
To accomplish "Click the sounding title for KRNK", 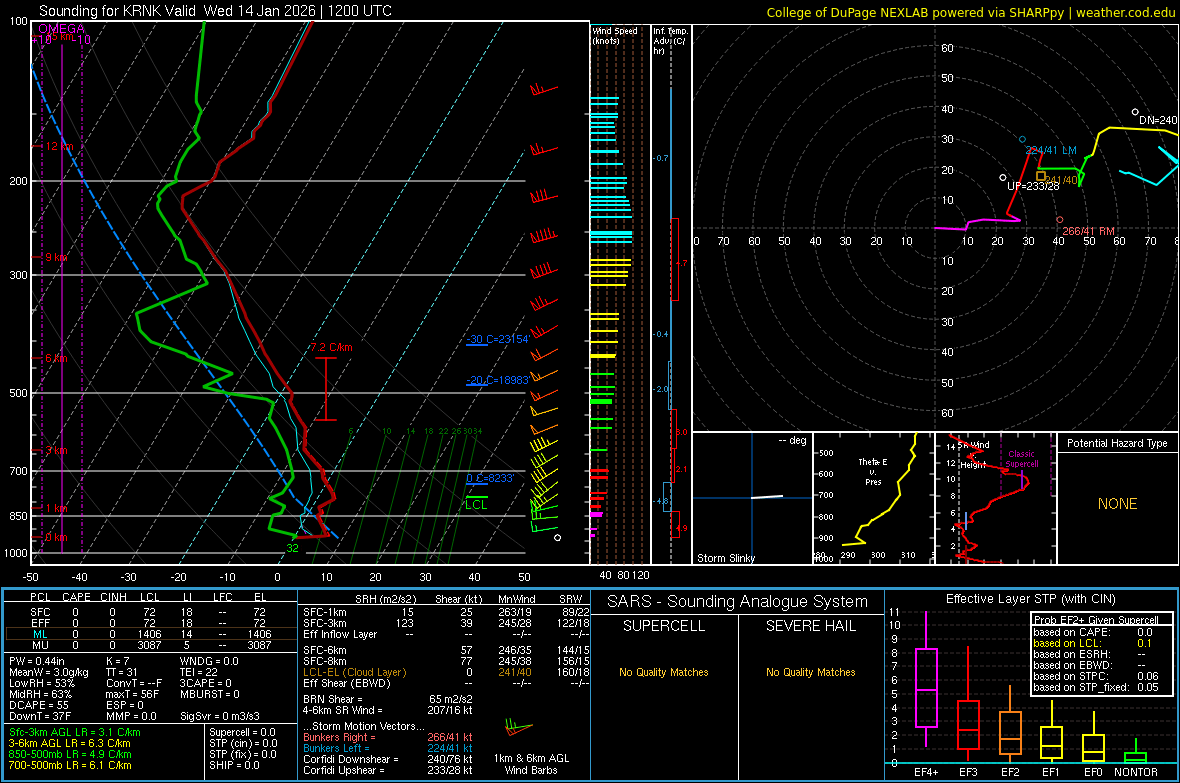I will tap(215, 11).
